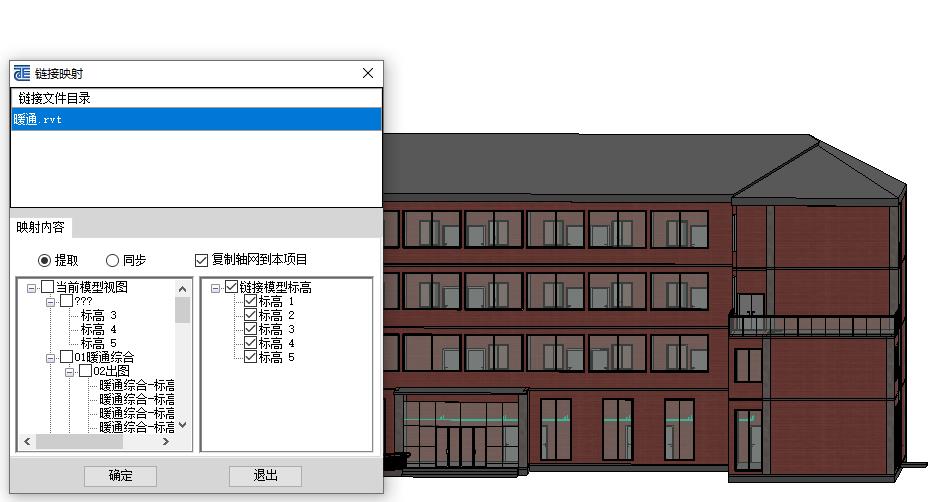Click the 链接映射 dialog title bar icon
The image size is (941, 502).
22,73
